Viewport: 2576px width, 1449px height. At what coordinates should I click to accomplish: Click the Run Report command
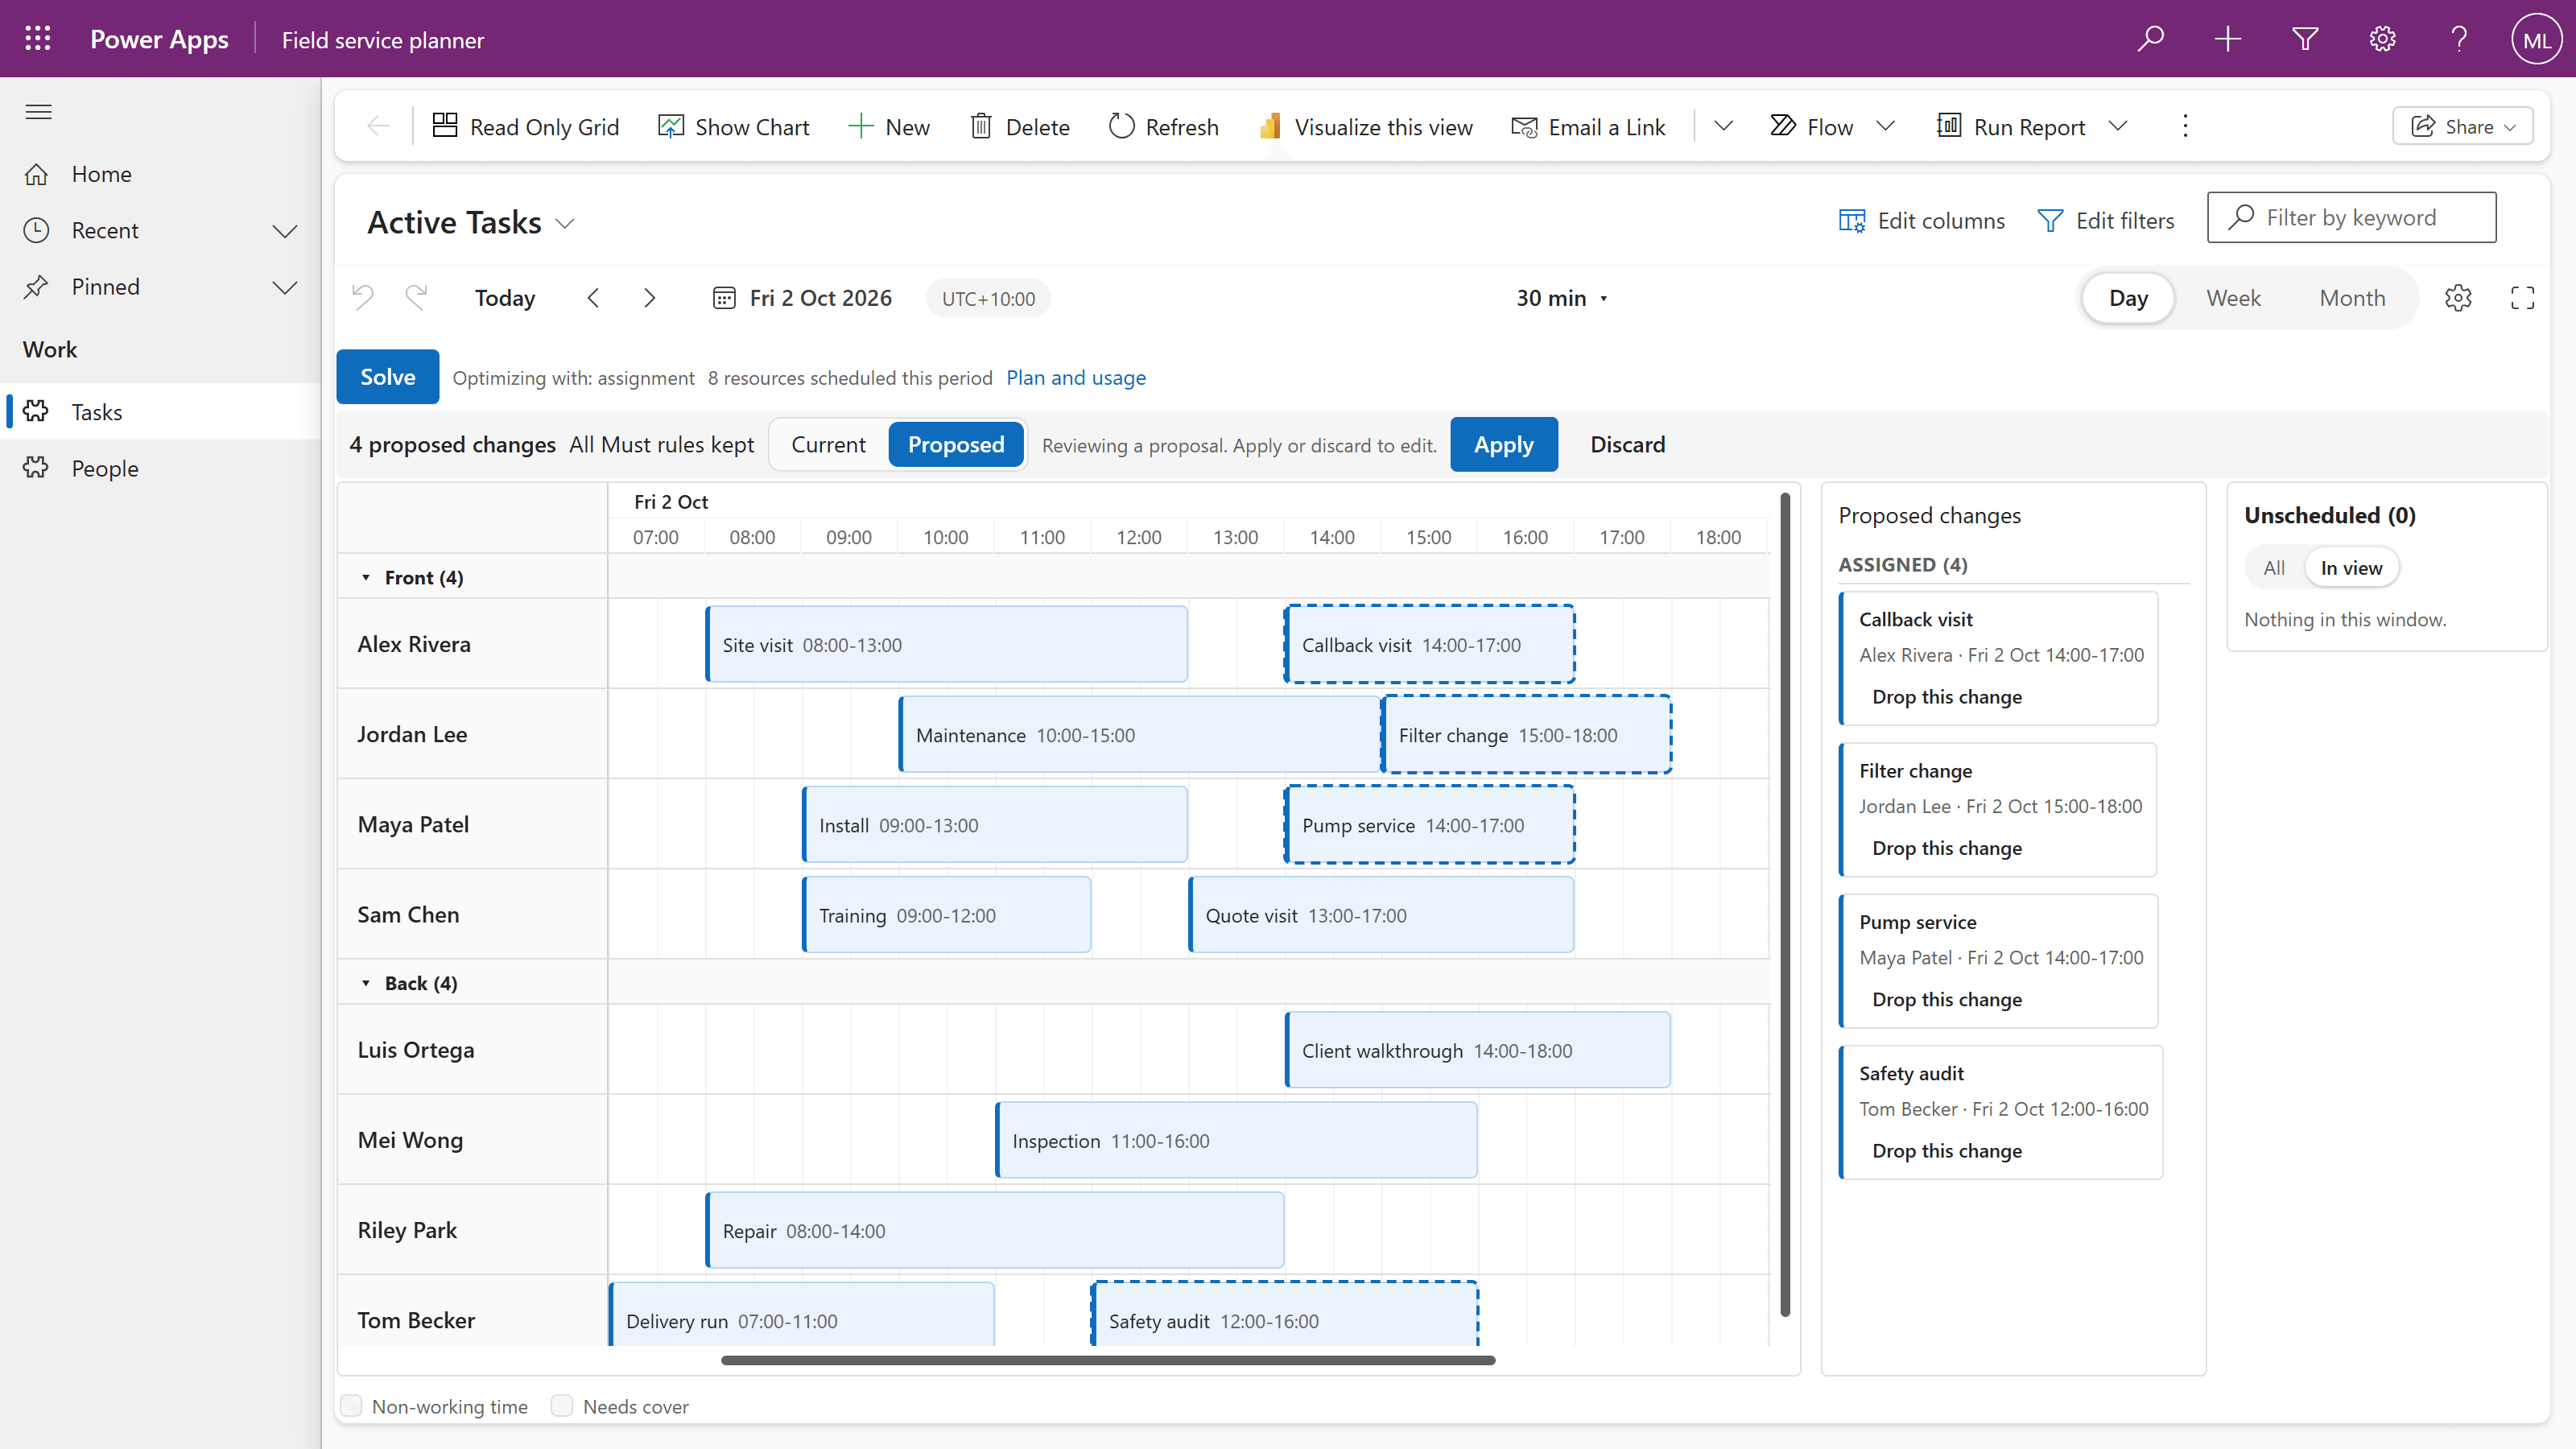[x=2011, y=126]
